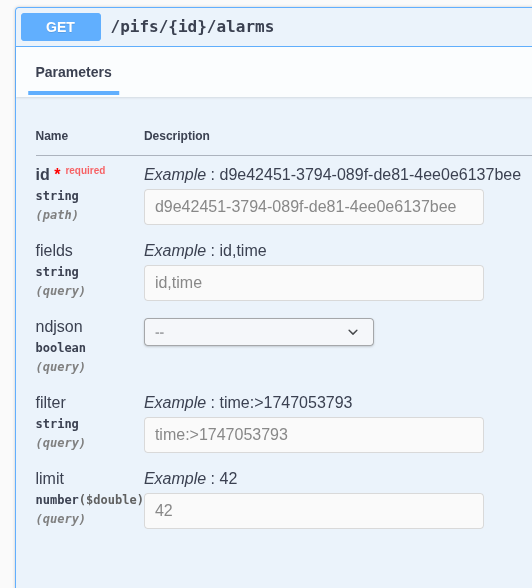Screen dimensions: 532x588
Task: Click the chevron arrow in ndjson select
Action: (x=353, y=332)
